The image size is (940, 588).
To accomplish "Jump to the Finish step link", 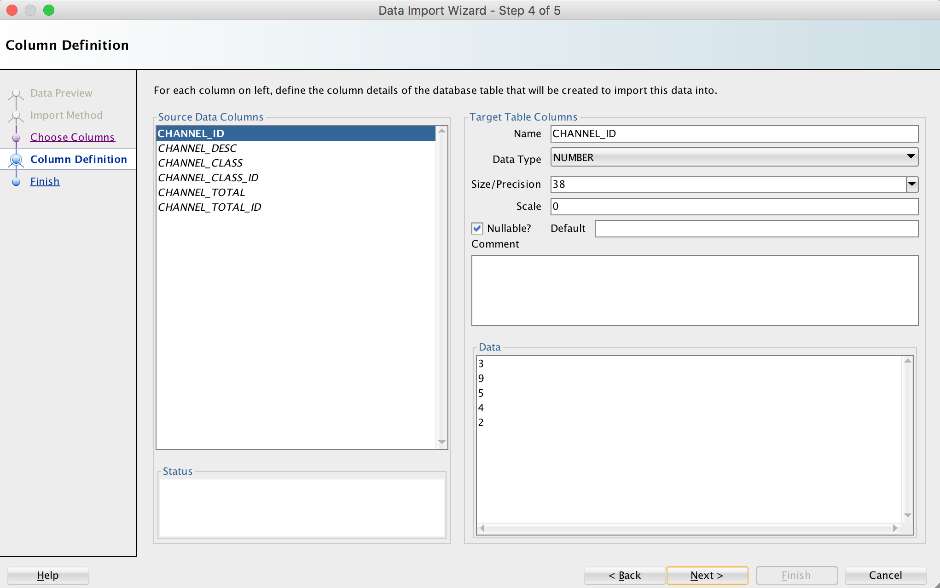I will (x=45, y=182).
